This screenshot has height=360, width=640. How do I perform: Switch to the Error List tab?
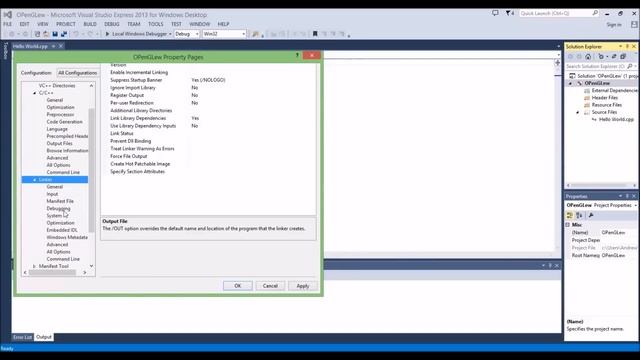pos(22,337)
